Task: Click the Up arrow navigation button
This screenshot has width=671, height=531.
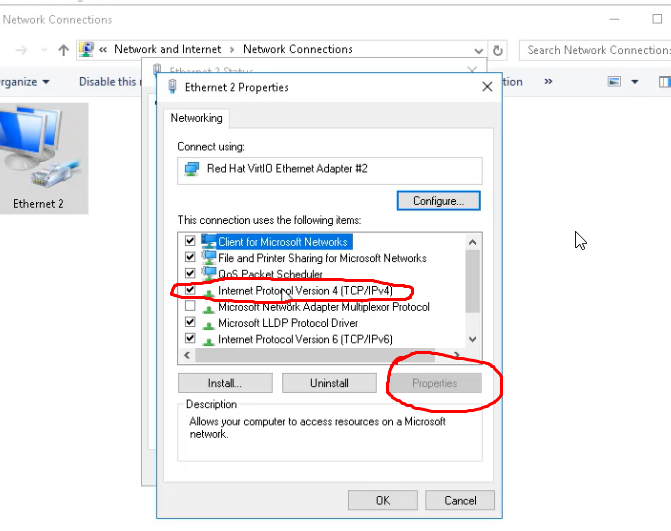Action: 63,50
